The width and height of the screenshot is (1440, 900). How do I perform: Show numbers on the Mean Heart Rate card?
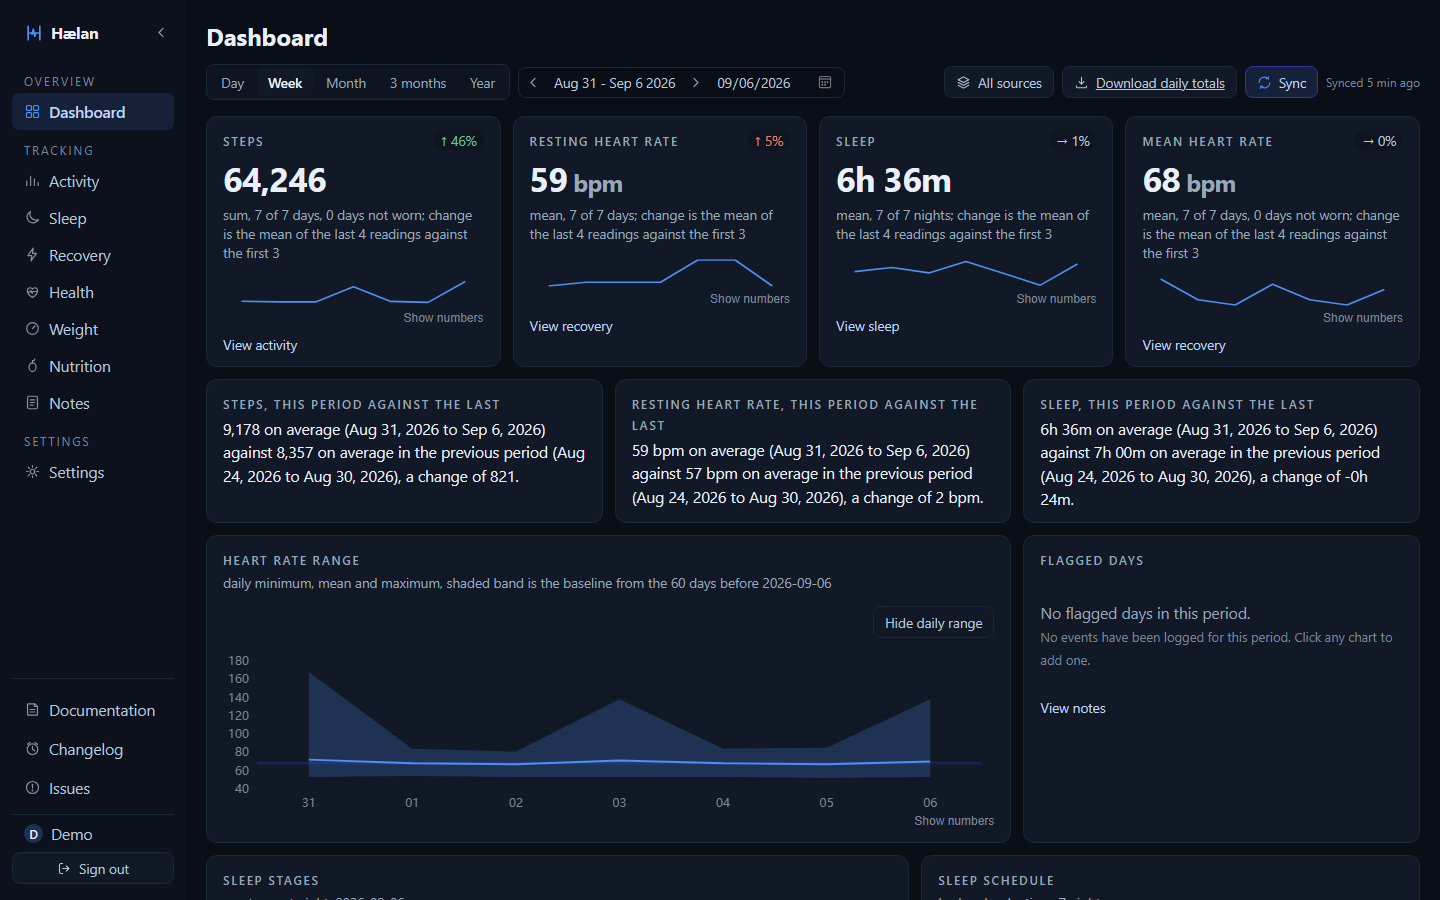pyautogui.click(x=1362, y=317)
